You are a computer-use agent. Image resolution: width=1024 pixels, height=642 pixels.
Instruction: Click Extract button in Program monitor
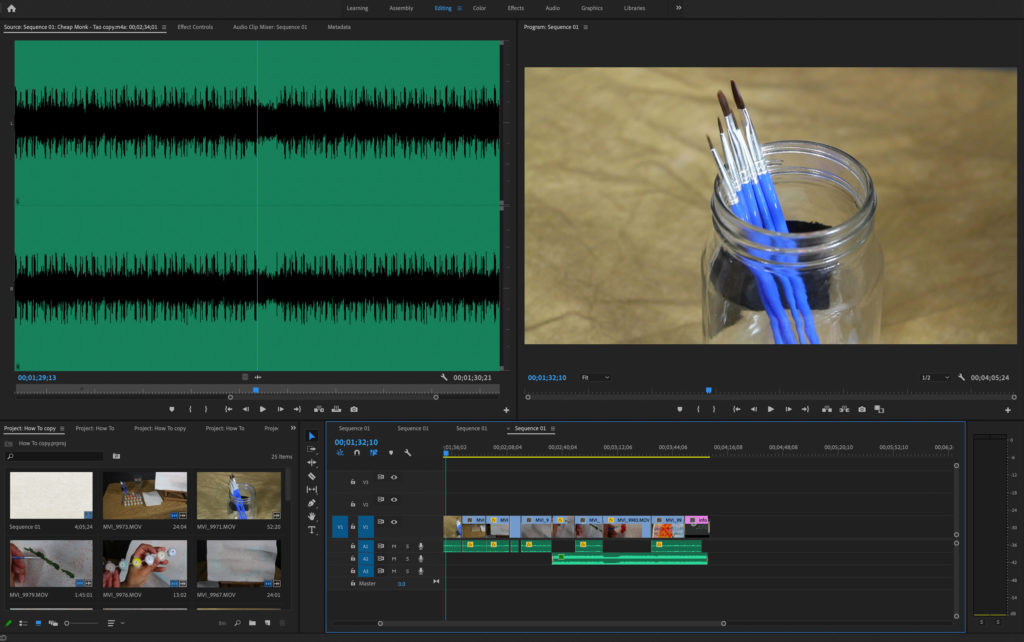[x=844, y=409]
